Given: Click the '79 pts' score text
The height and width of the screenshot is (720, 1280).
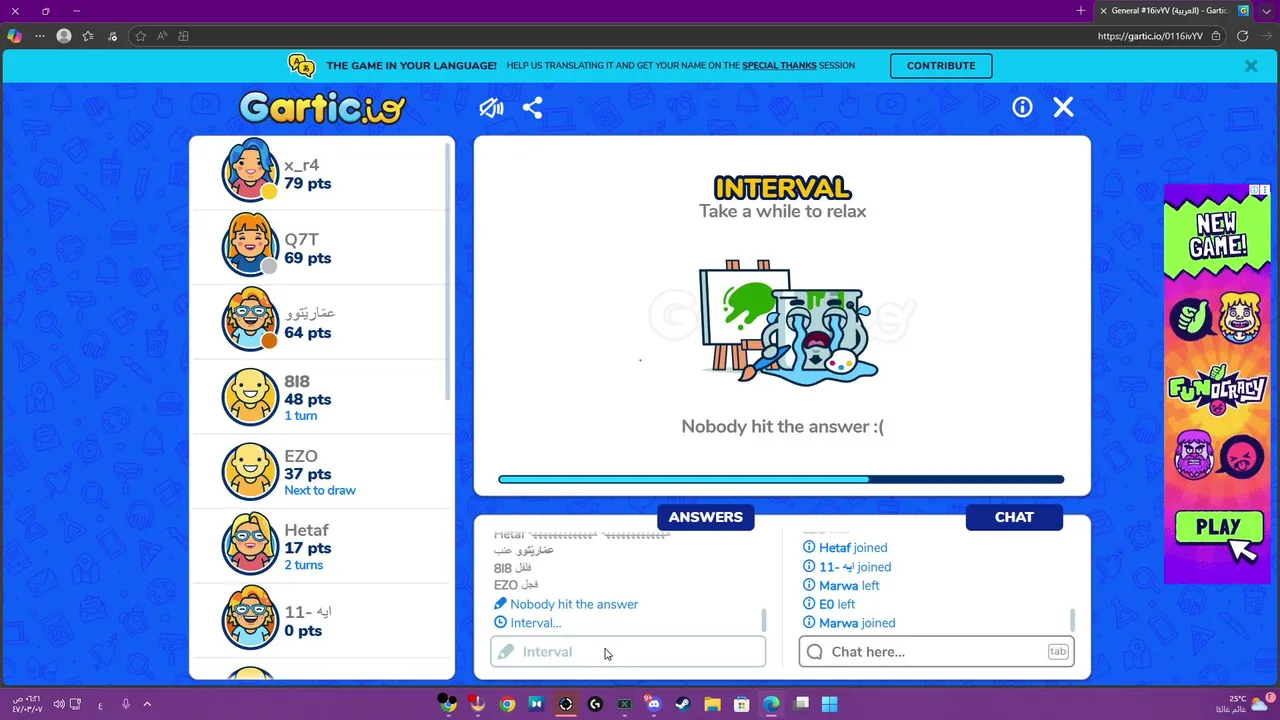Looking at the screenshot, I should (x=308, y=184).
